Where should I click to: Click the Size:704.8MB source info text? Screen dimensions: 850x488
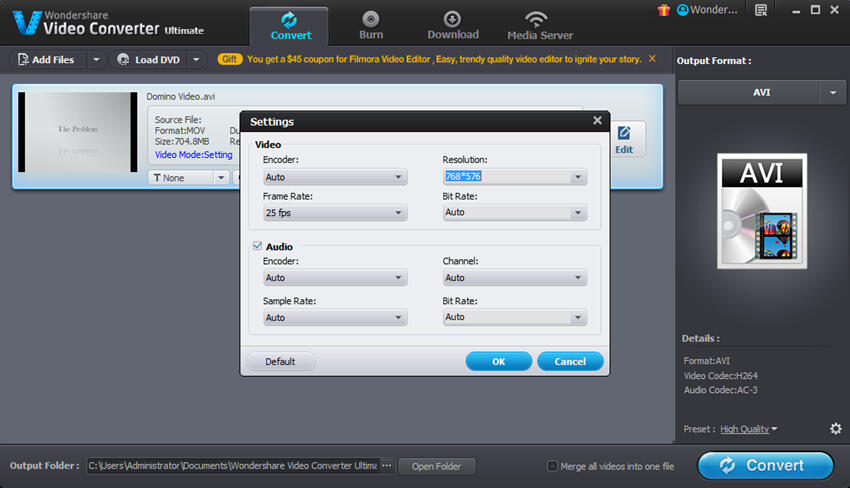(x=182, y=142)
